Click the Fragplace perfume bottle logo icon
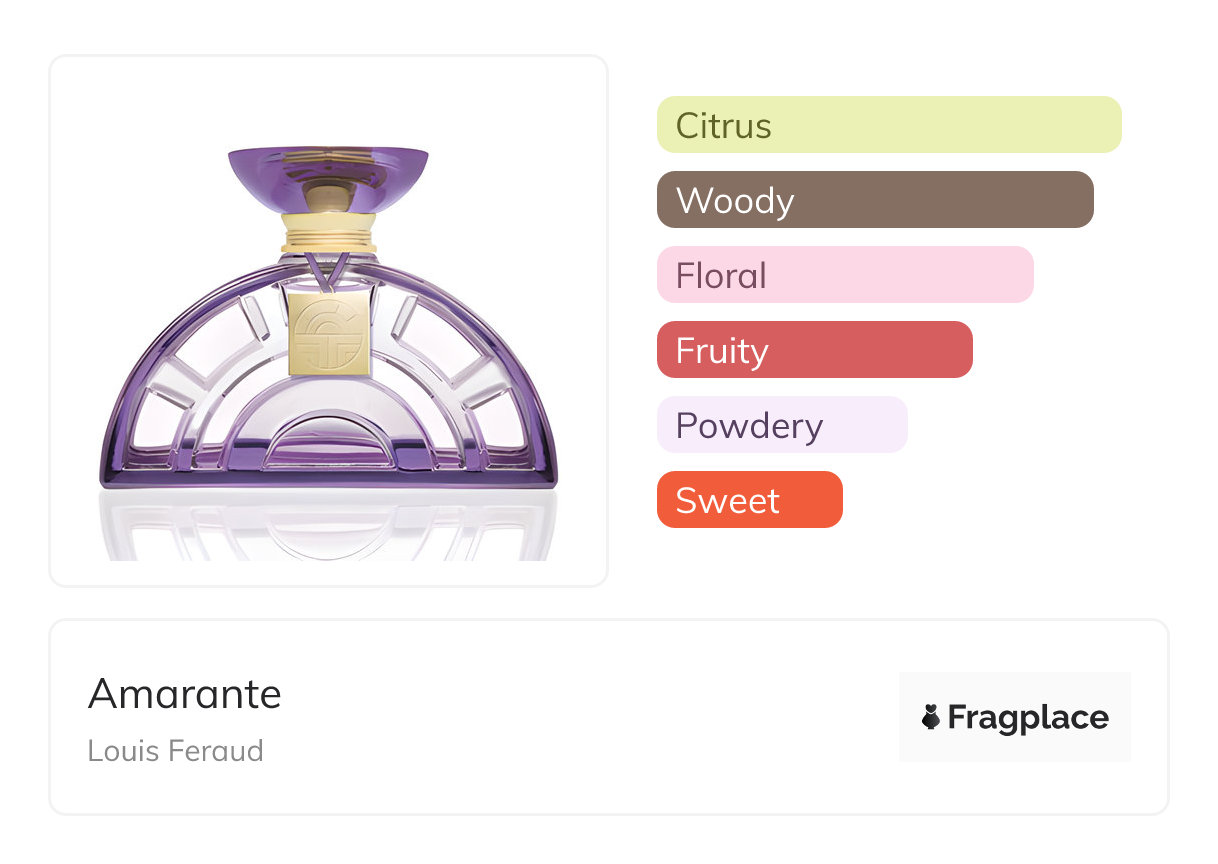The width and height of the screenshot is (1218, 864). [931, 717]
